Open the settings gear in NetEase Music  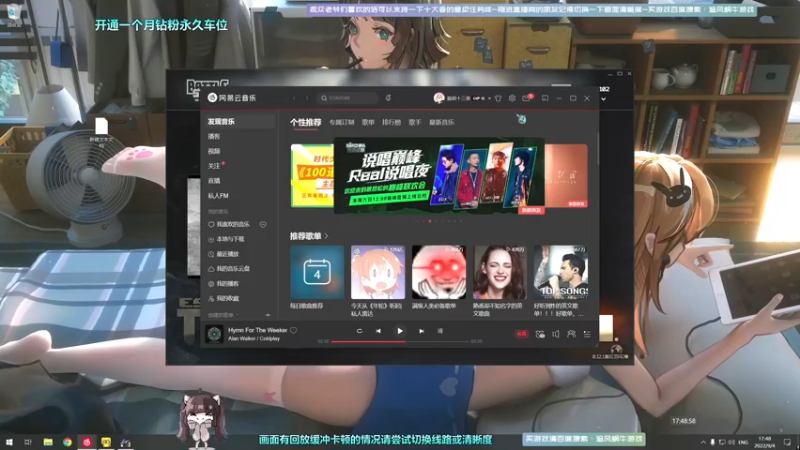tap(512, 98)
